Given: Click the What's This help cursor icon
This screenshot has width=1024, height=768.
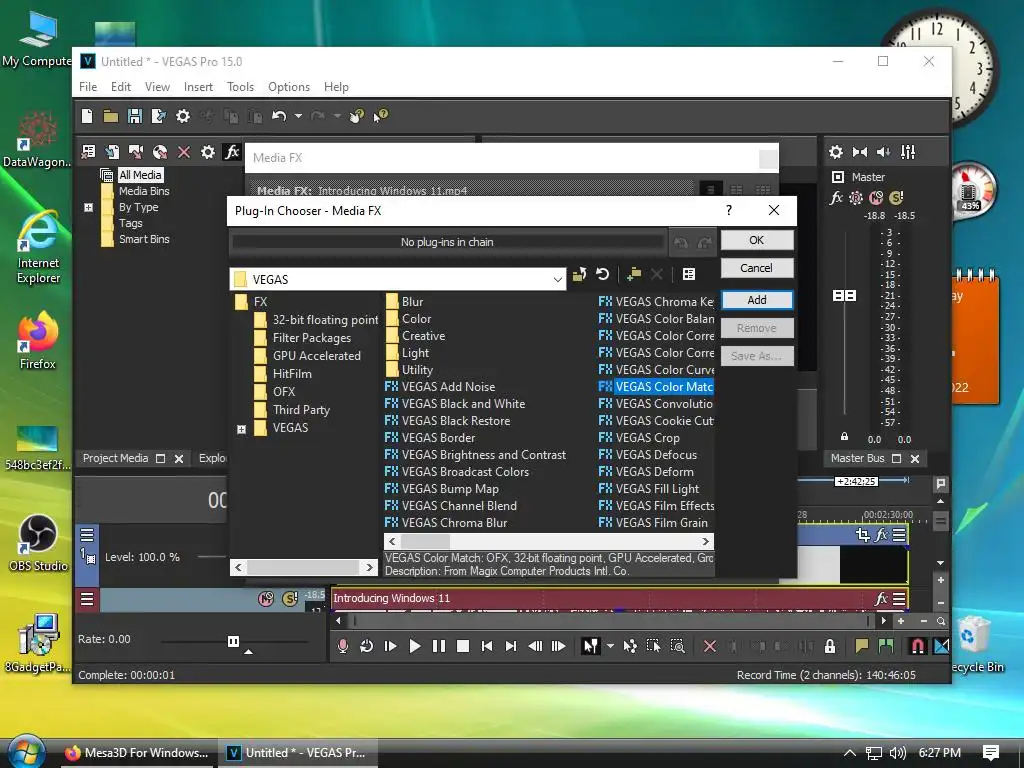Looking at the screenshot, I should pos(381,116).
